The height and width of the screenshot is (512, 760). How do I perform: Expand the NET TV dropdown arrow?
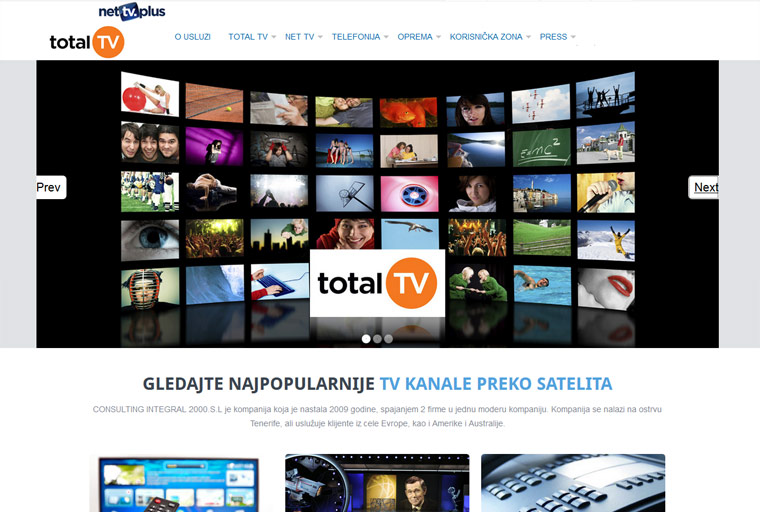pyautogui.click(x=320, y=37)
